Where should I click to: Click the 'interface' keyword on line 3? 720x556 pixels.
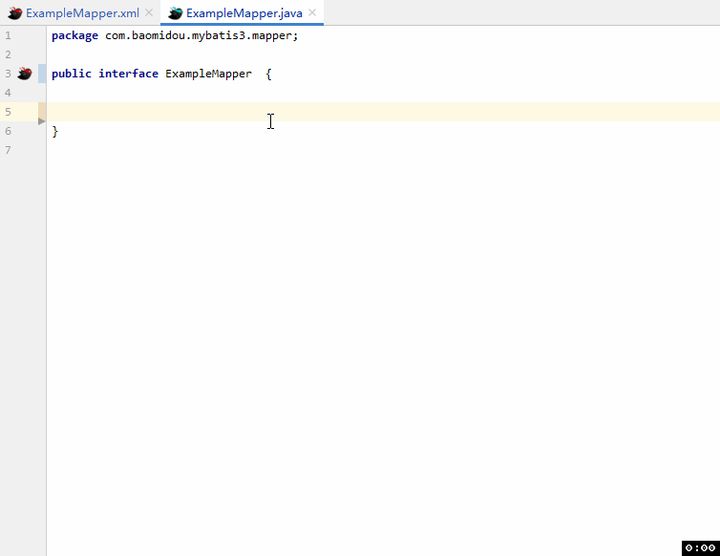[x=128, y=73]
